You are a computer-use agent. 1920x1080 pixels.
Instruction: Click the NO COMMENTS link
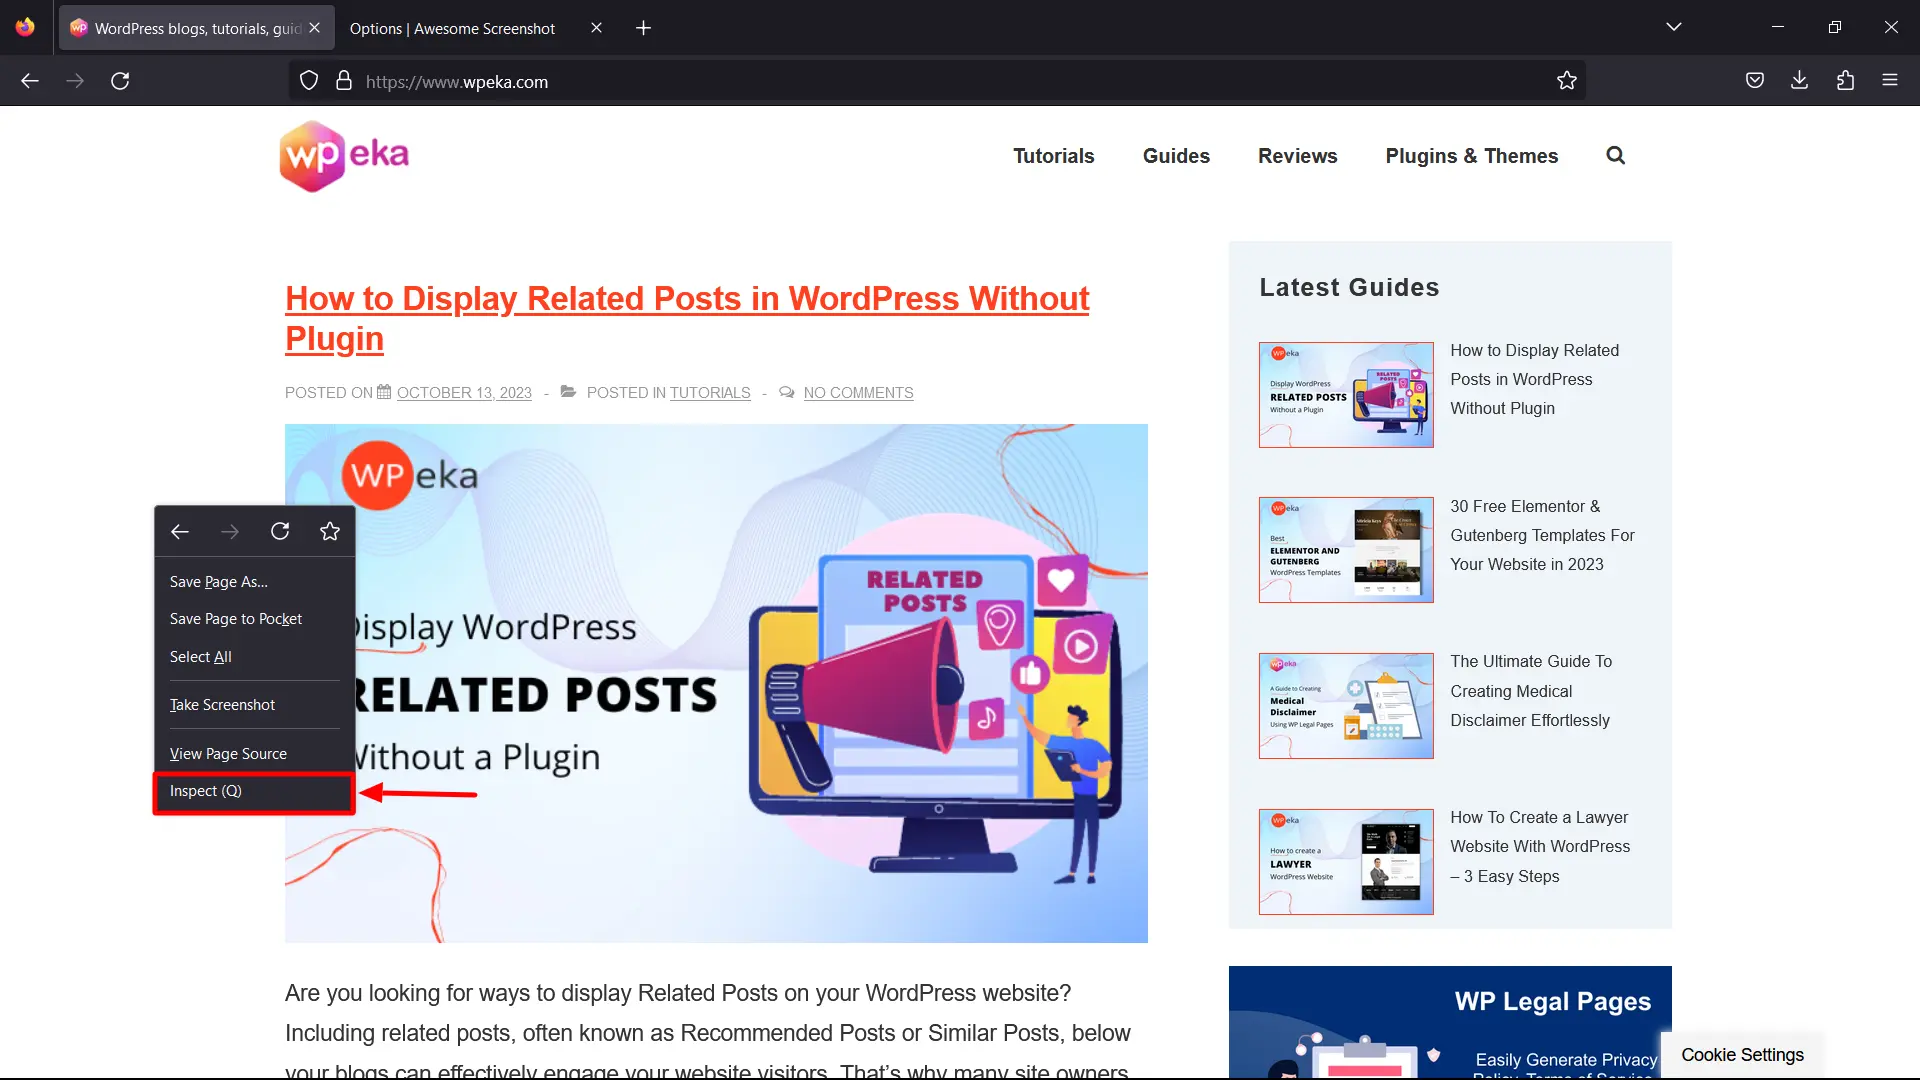[858, 393]
